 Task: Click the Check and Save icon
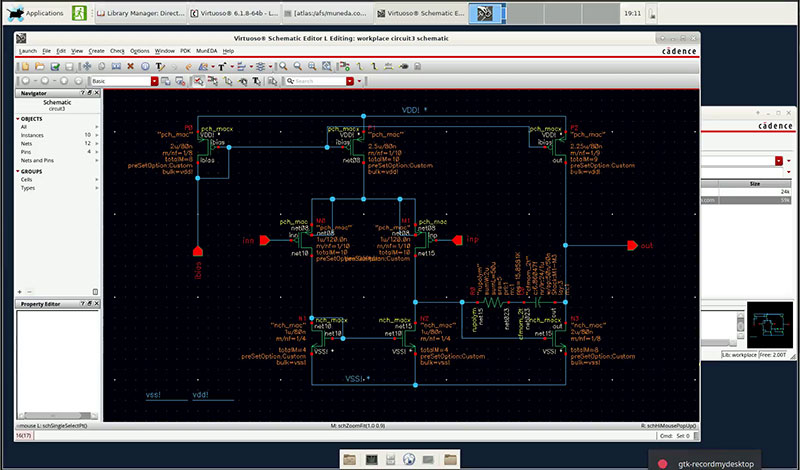coord(55,66)
